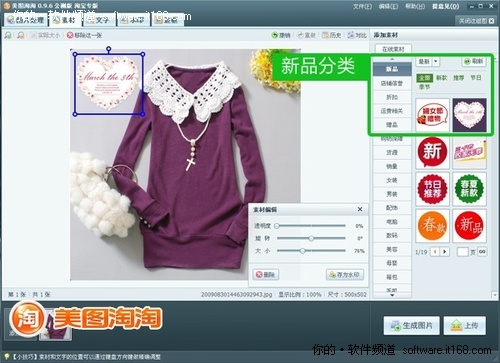
Task: Switch to the 图片处理 tab
Action: [x=26, y=20]
